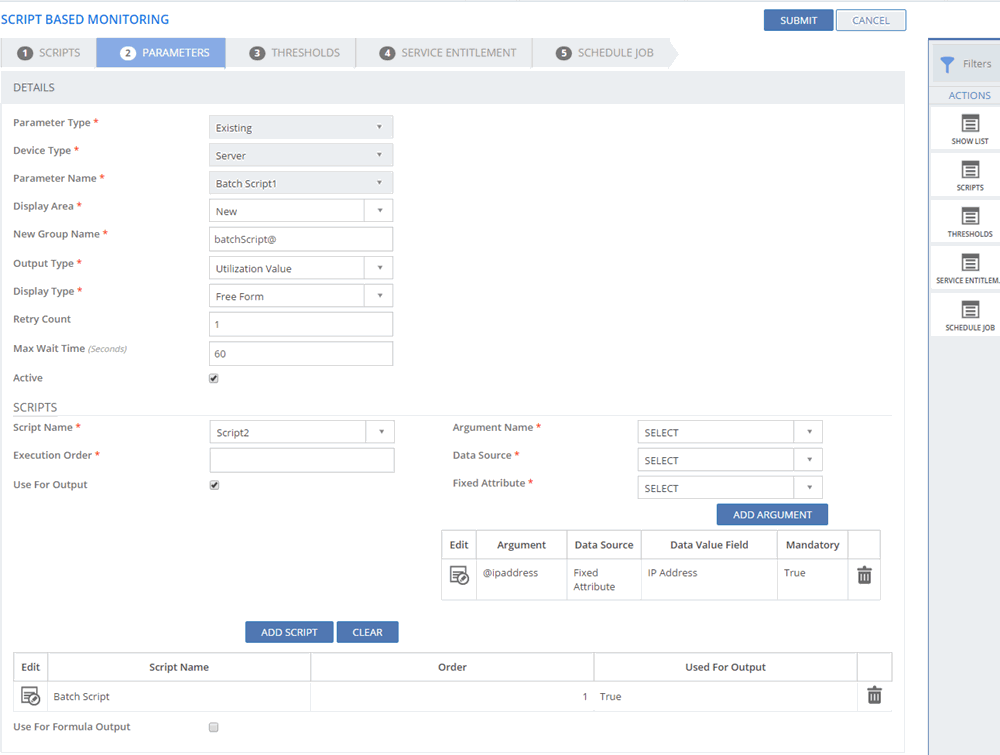
Task: Toggle the Active checkbox
Action: (214, 378)
